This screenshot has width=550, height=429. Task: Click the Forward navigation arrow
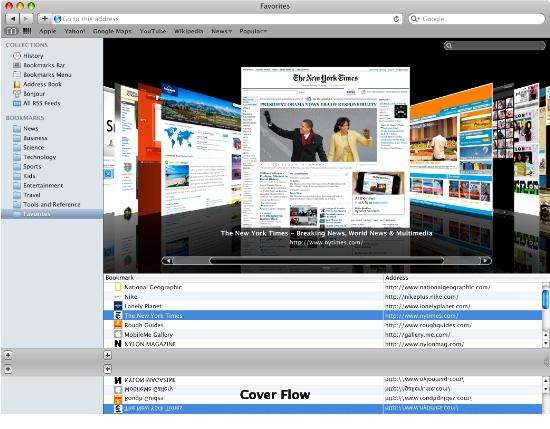click(26, 19)
